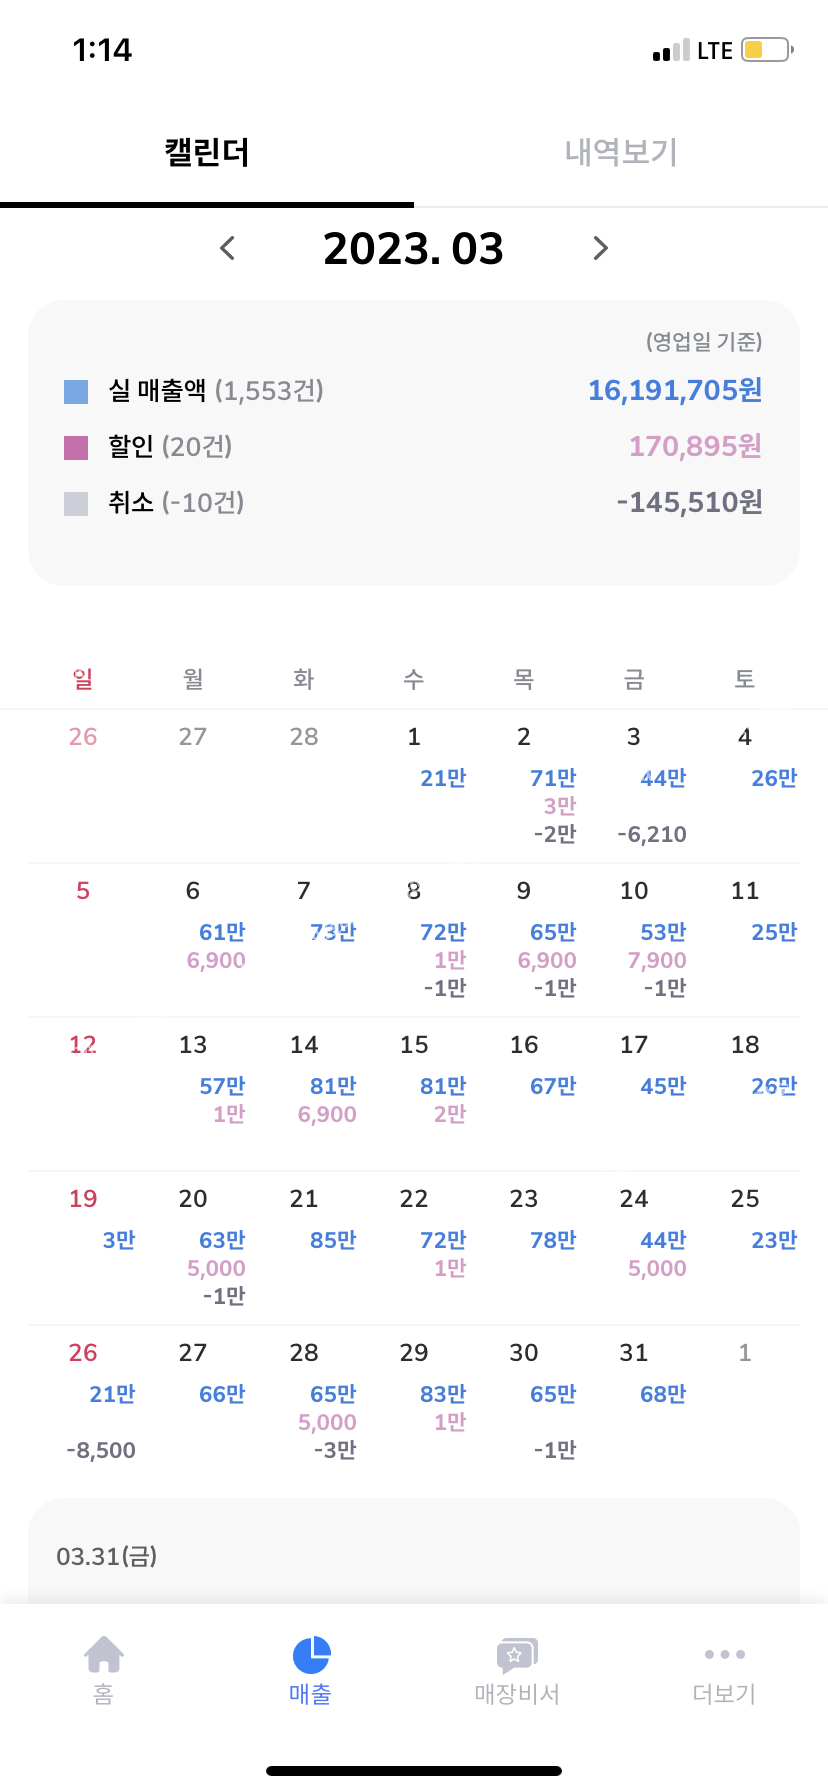
Task: Tap the 170,895원 discount amount
Action: pyautogui.click(x=695, y=446)
